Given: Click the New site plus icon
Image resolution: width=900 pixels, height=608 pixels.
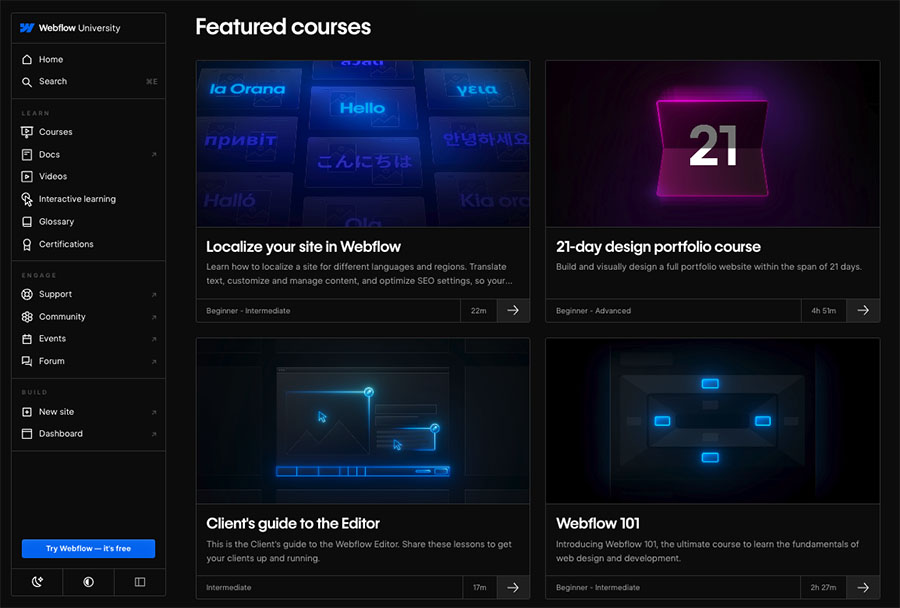Looking at the screenshot, I should (27, 412).
